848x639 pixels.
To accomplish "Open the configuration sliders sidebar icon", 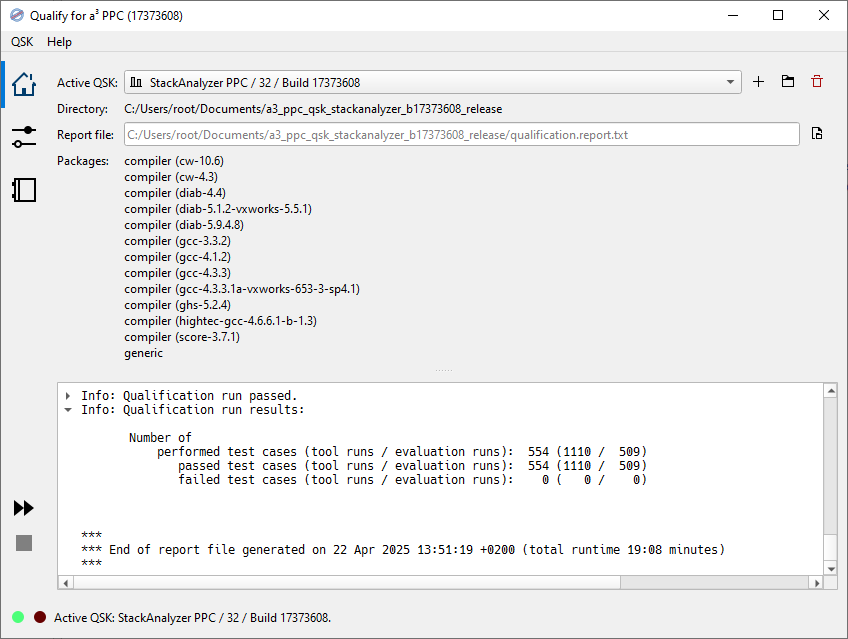I will 24,137.
